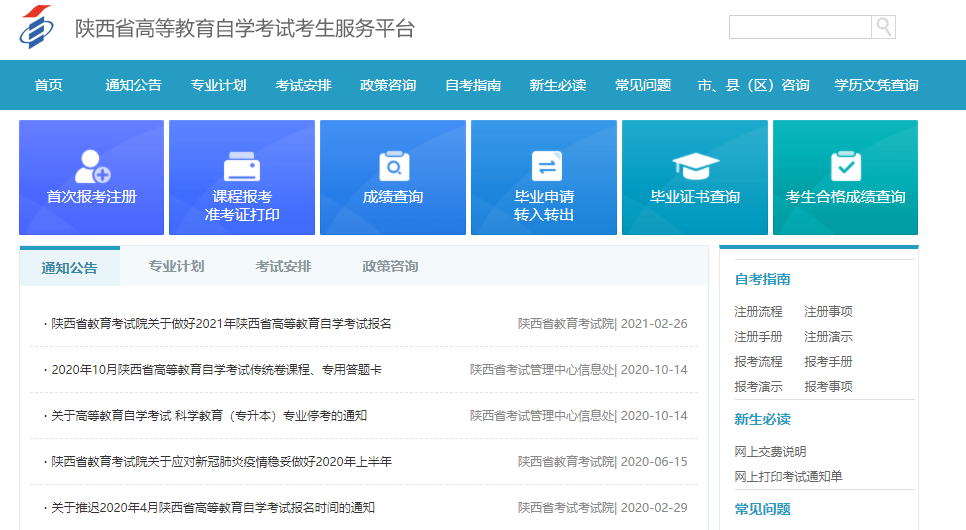The width and height of the screenshot is (966, 530).
Task: Click 注册流程 link in sidebar
Action: (x=758, y=312)
